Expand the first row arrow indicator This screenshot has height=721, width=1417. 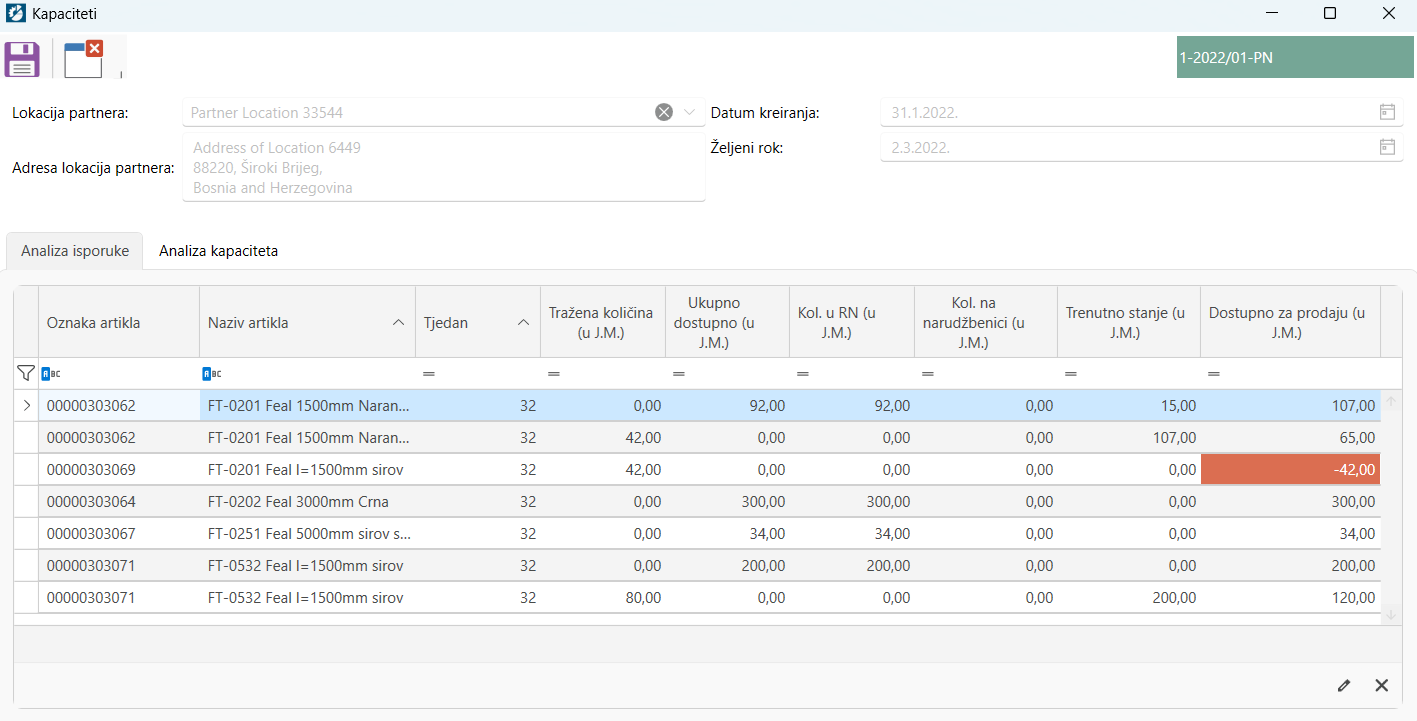[x=26, y=406]
